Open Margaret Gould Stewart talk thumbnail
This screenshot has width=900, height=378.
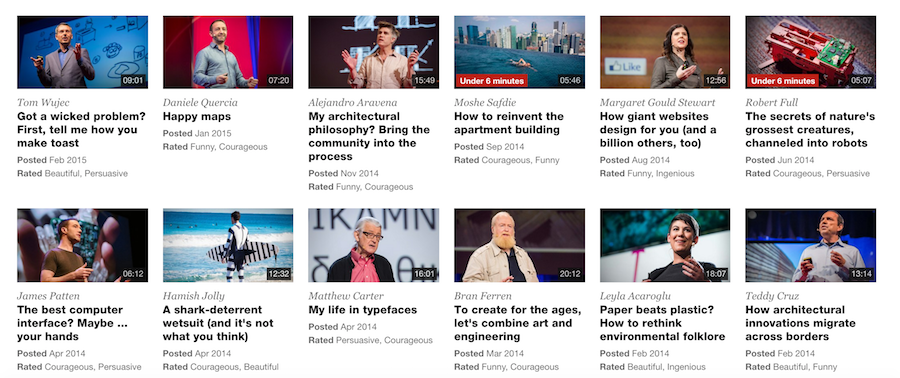pyautogui.click(x=665, y=52)
